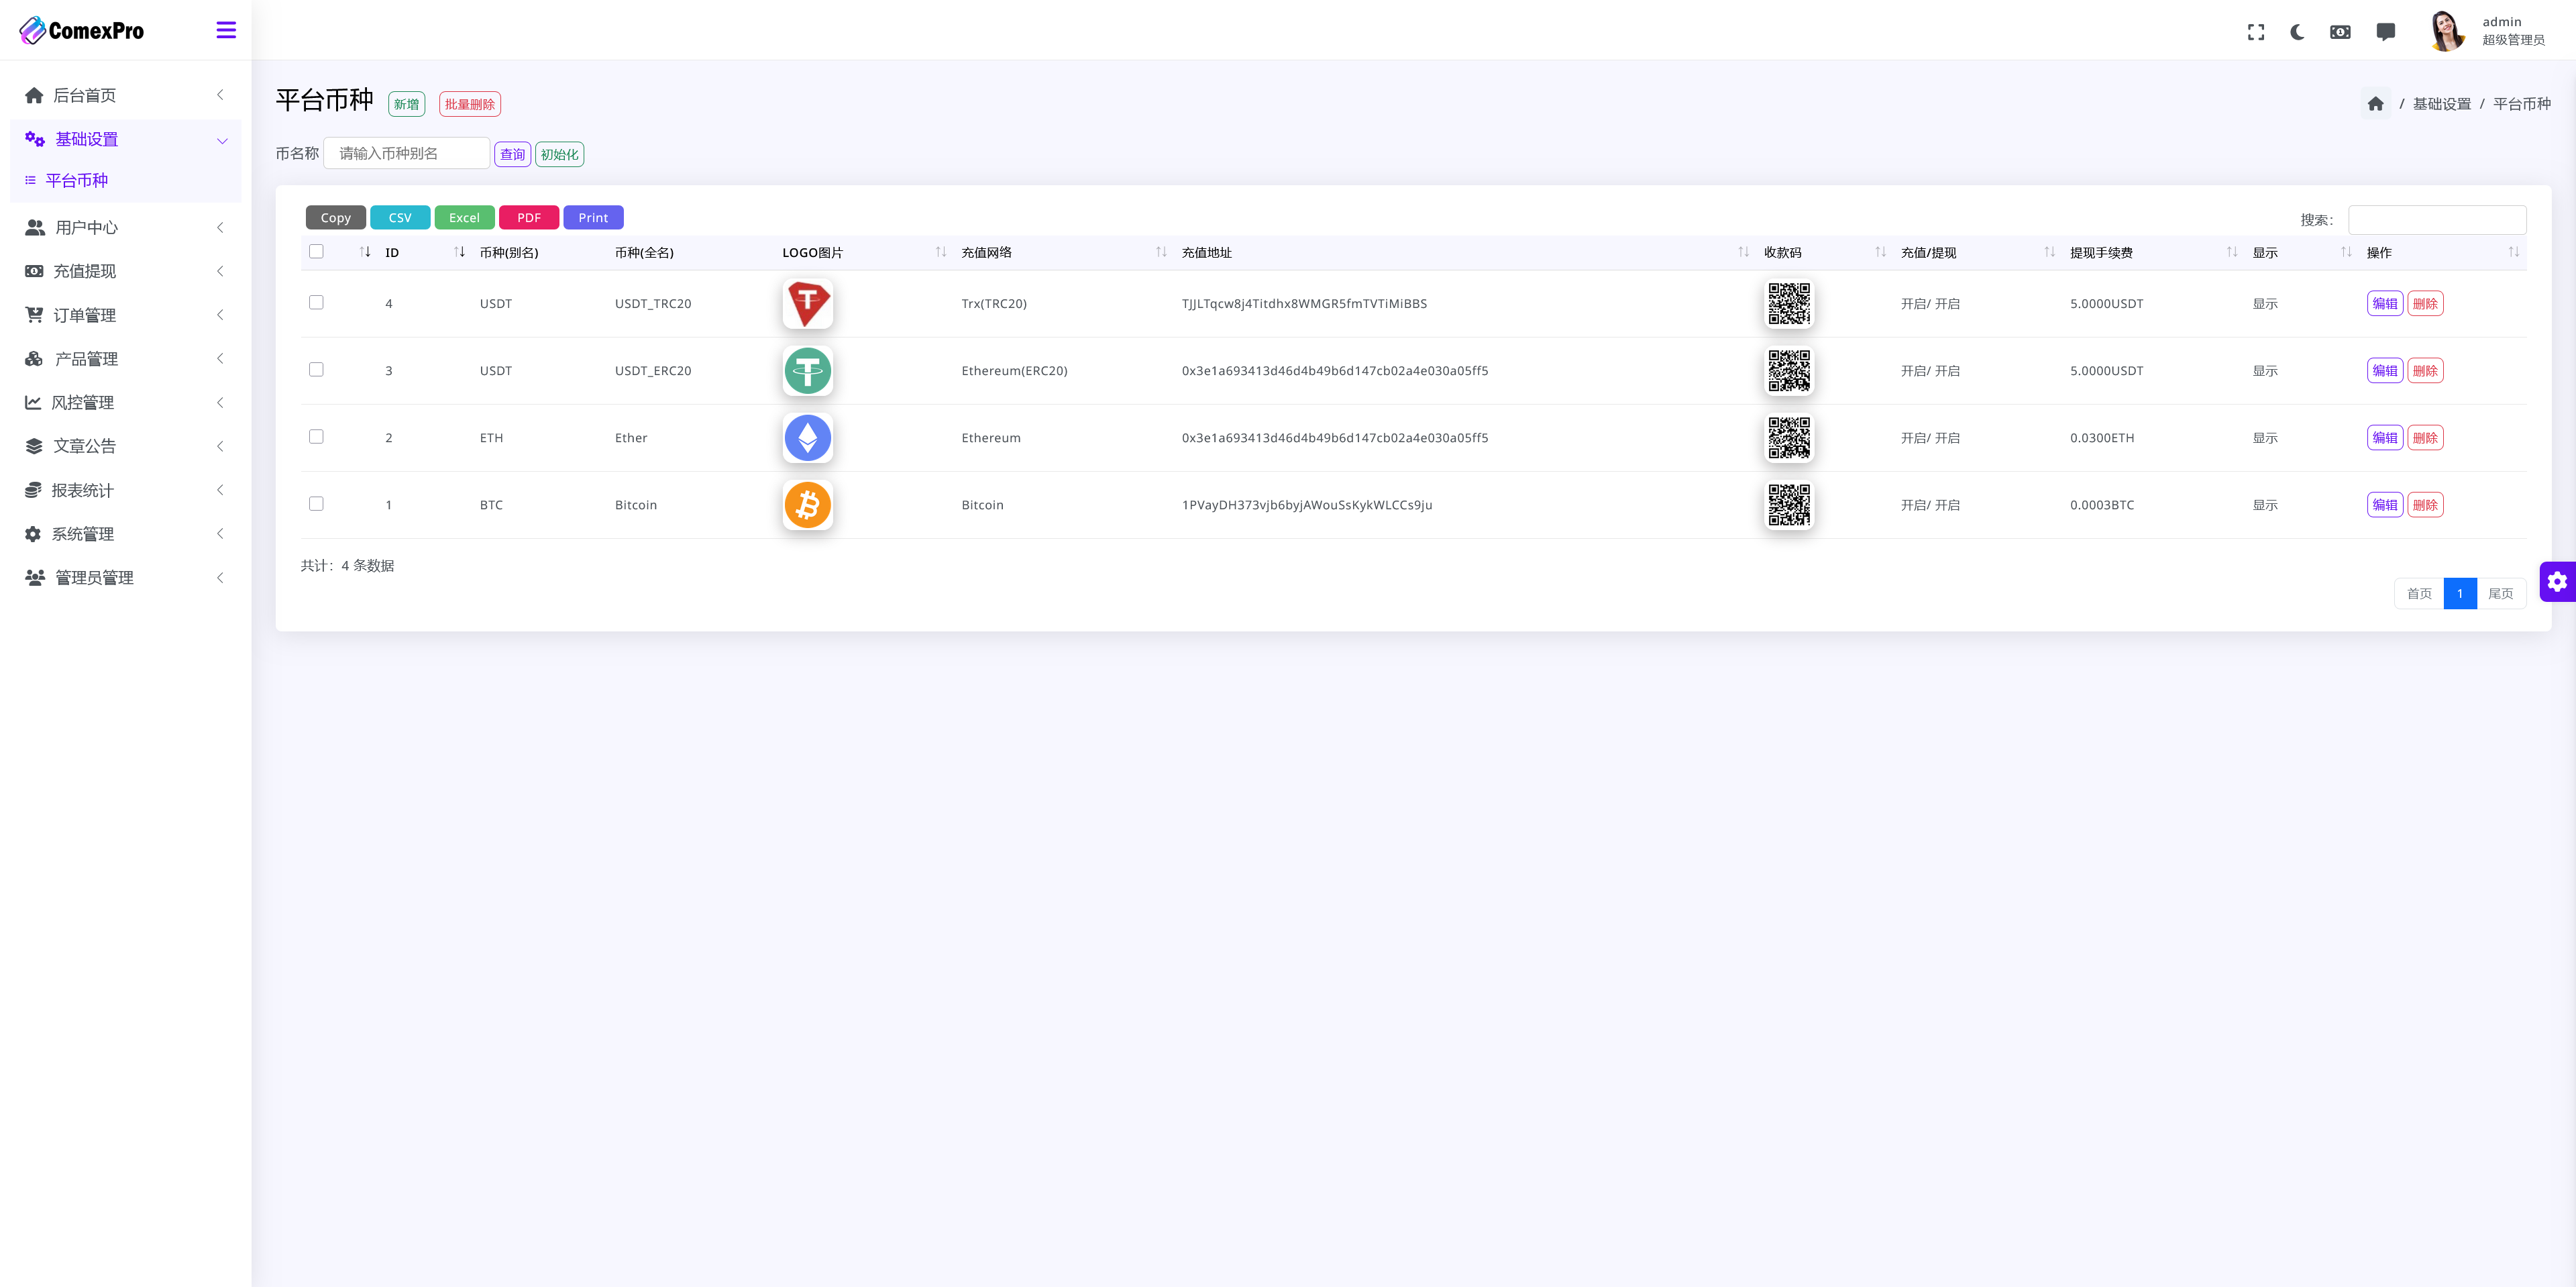Export table using Excel button
The height and width of the screenshot is (1287, 2576).
click(x=464, y=218)
